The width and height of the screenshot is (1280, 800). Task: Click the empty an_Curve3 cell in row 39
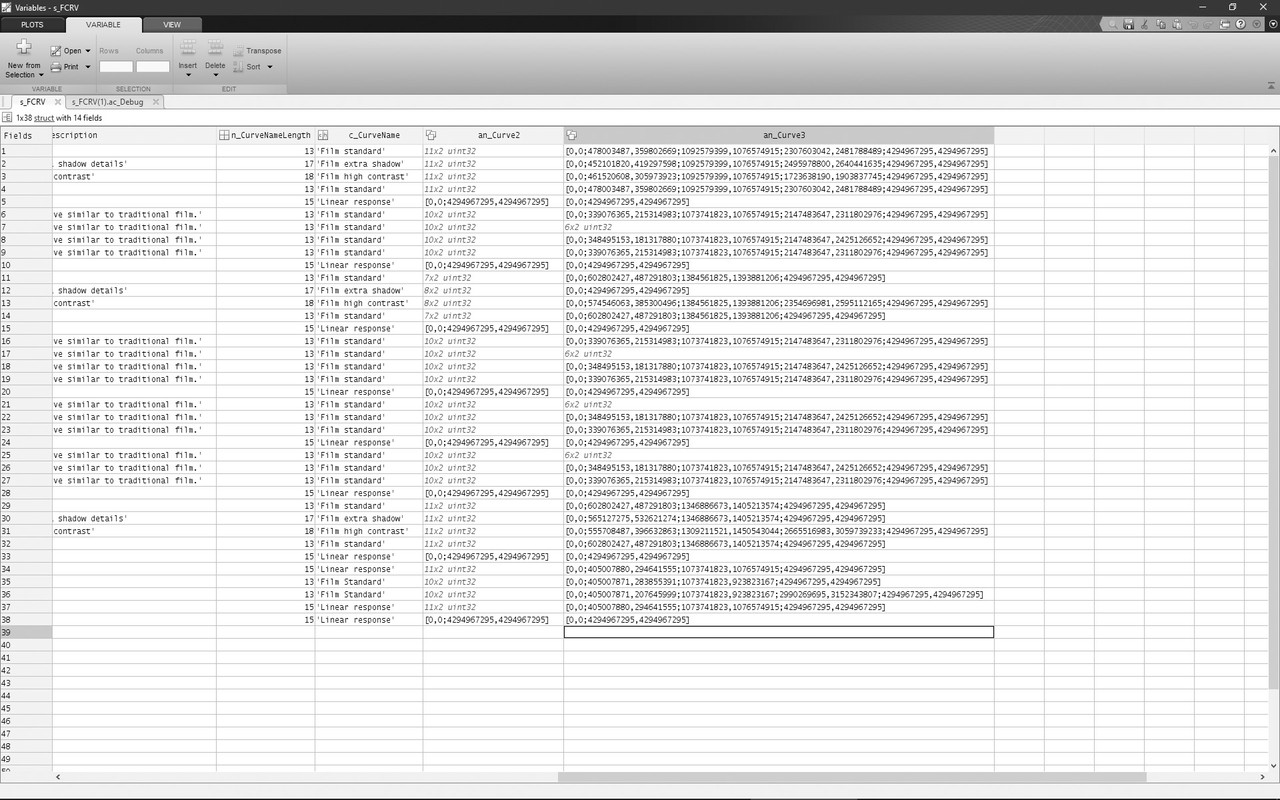click(x=779, y=632)
